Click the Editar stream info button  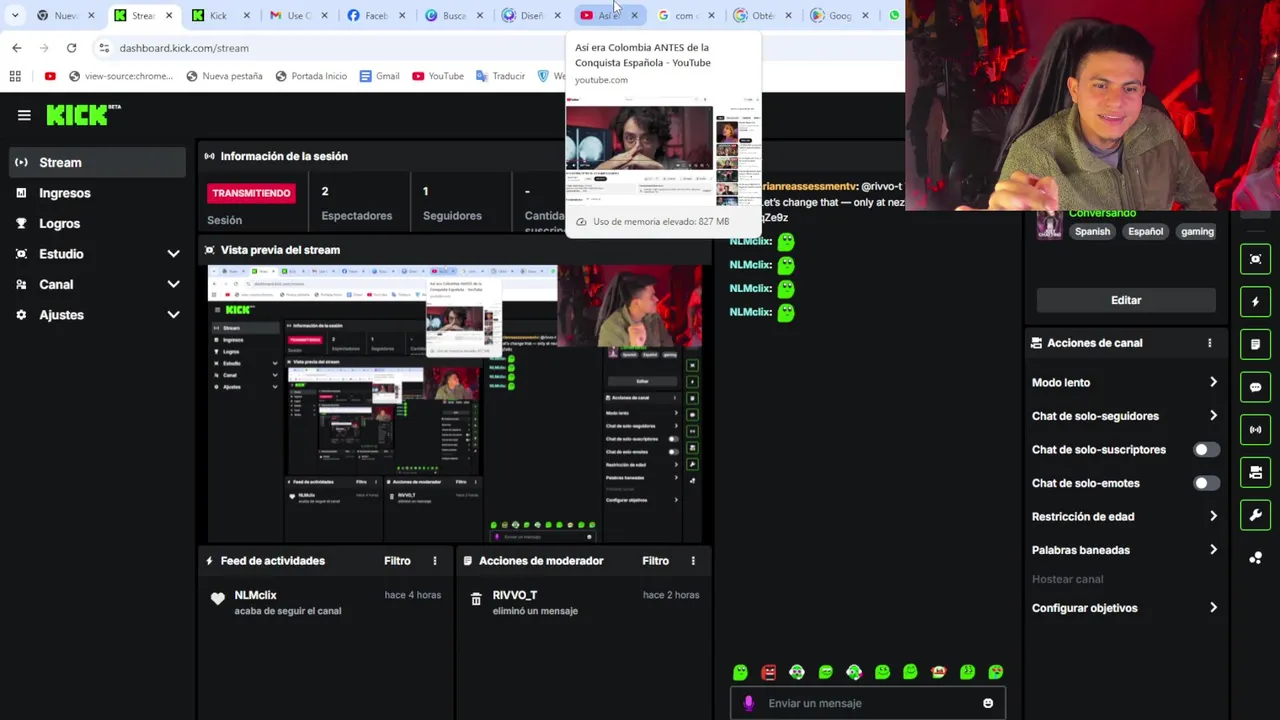click(x=1126, y=300)
